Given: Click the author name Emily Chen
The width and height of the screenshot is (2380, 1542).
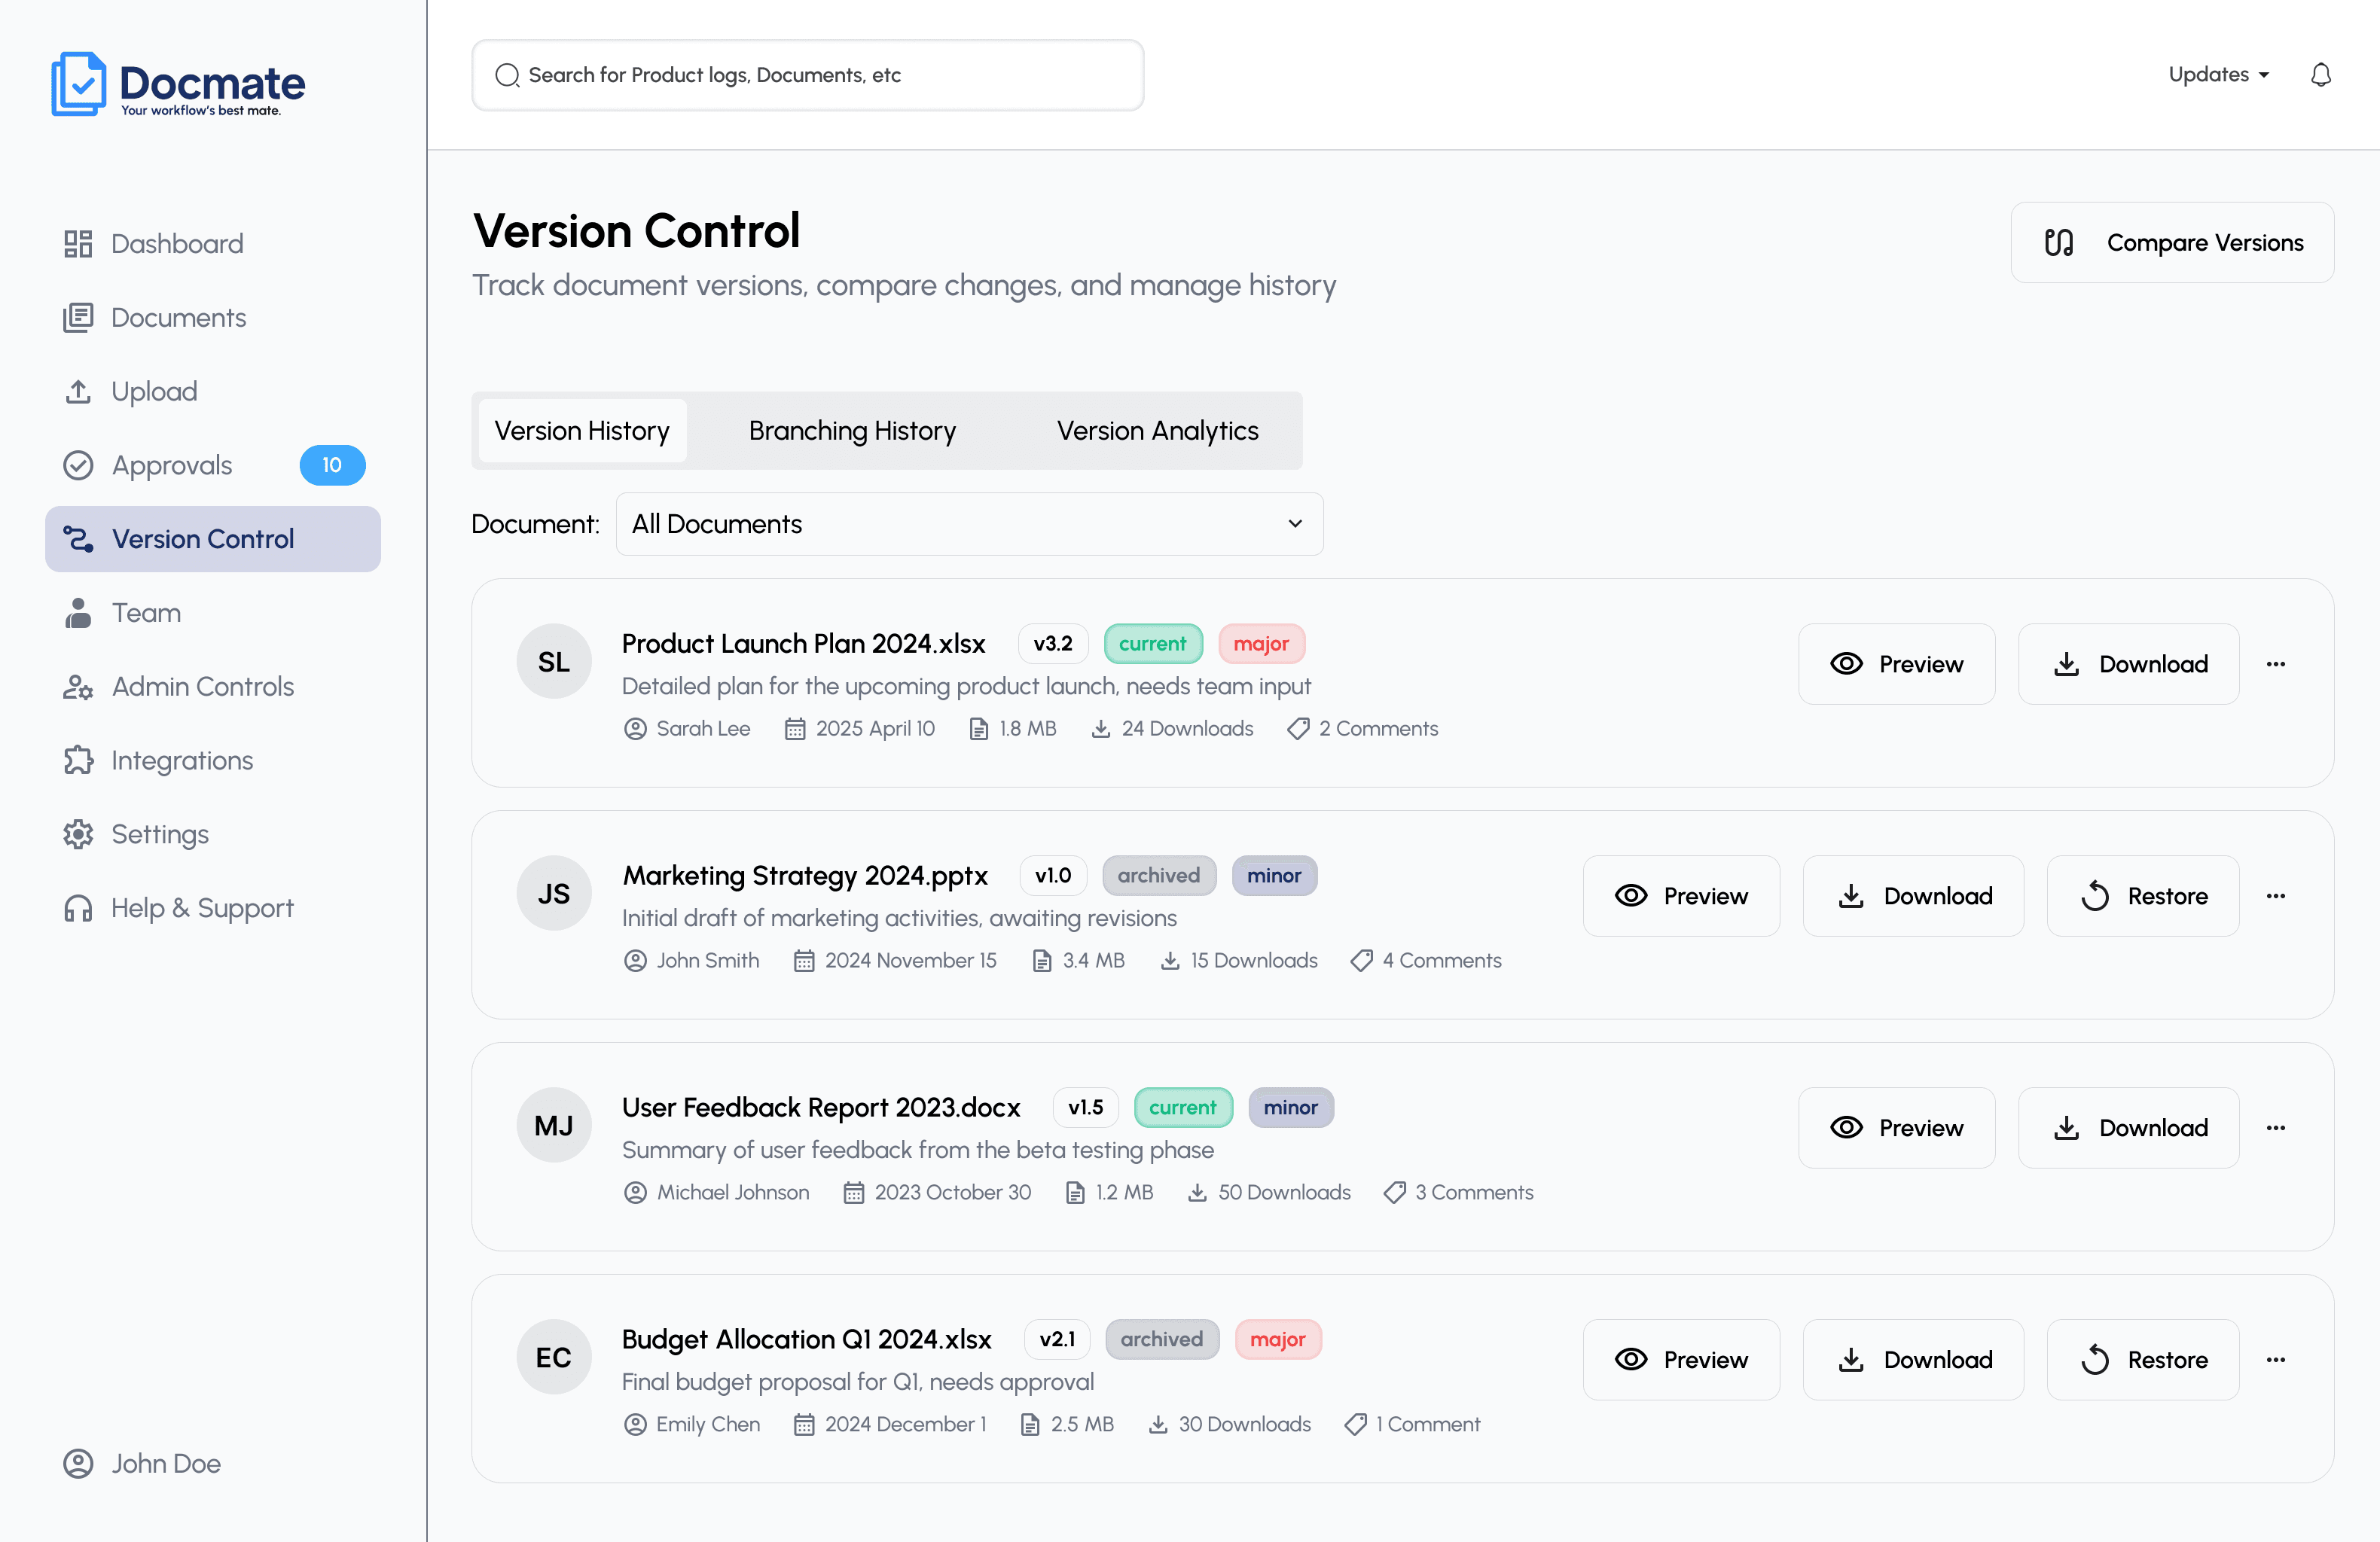Looking at the screenshot, I should point(708,1425).
